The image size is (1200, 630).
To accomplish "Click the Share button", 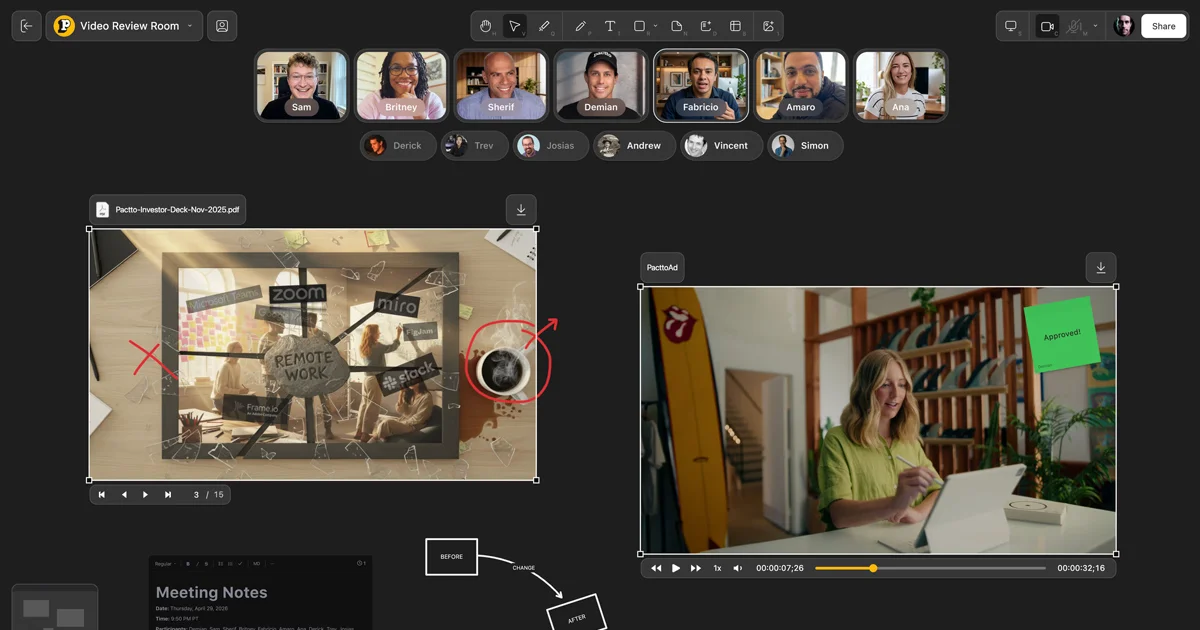I will 1163,26.
